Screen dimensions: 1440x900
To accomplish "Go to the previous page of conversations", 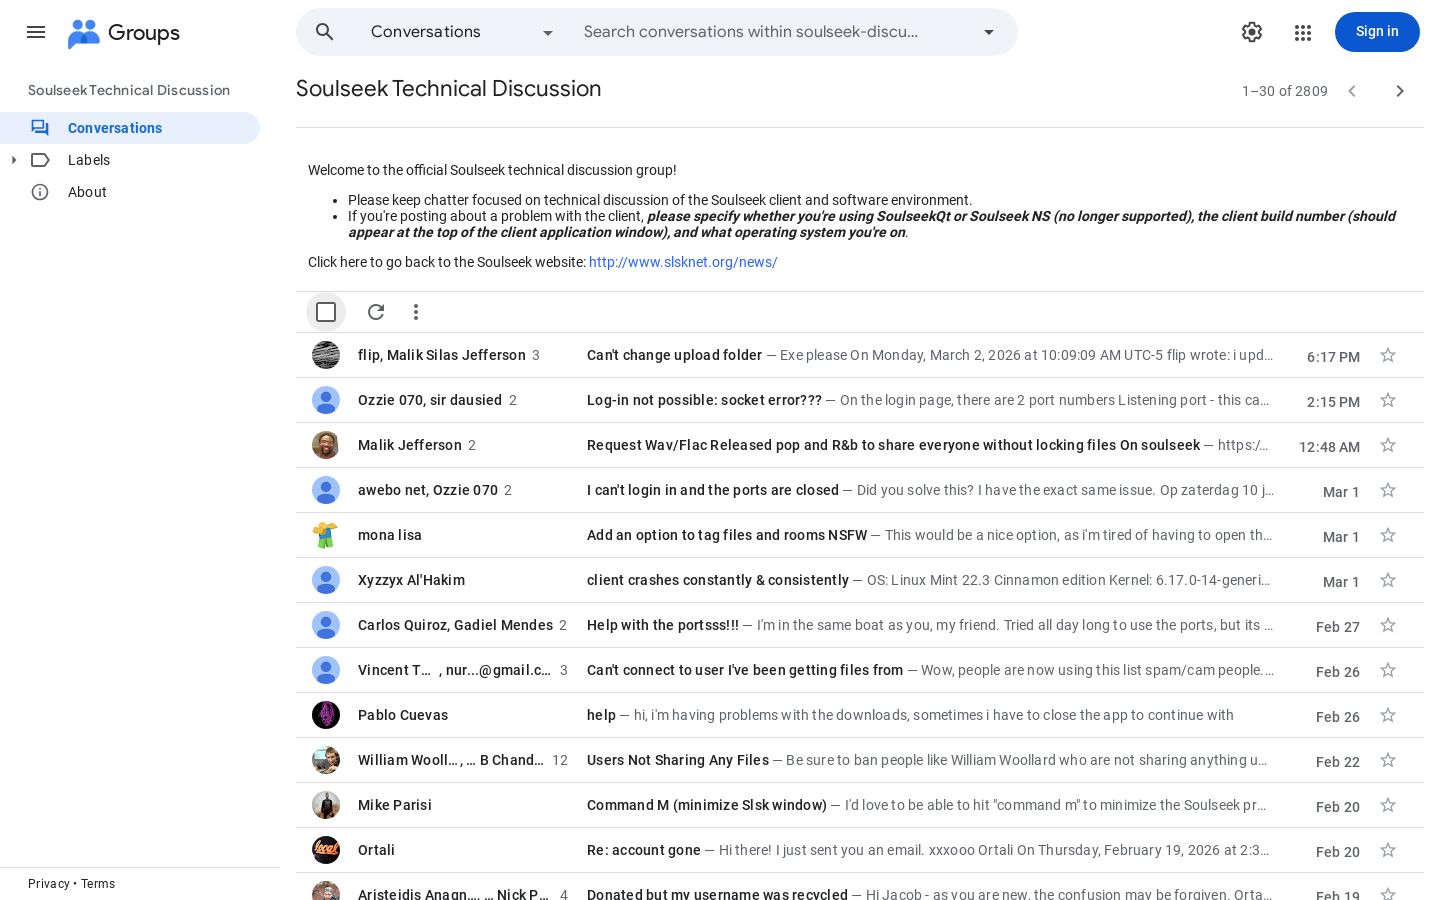I will pos(1352,91).
